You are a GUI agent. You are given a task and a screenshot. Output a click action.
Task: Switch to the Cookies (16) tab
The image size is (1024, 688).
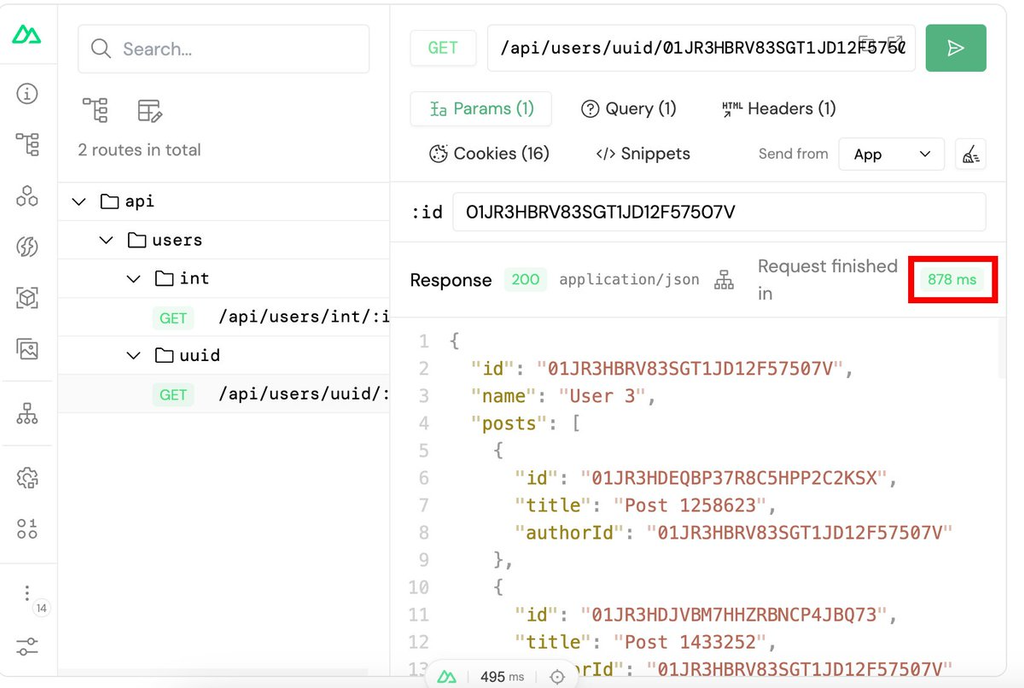point(488,153)
